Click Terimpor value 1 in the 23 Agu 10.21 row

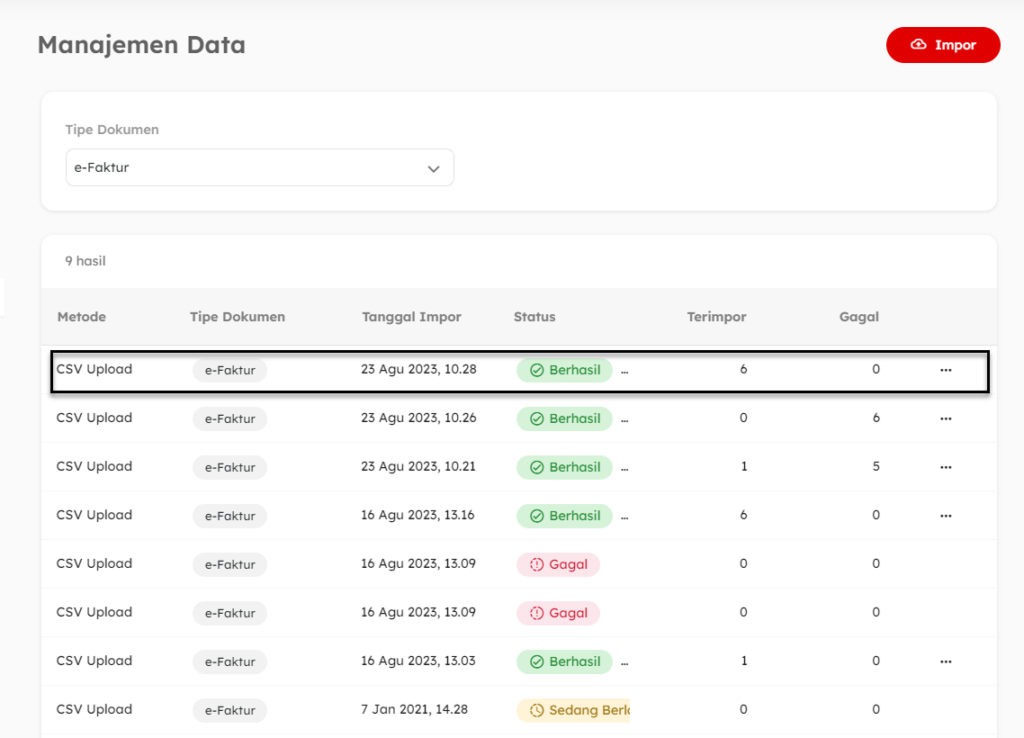point(743,466)
